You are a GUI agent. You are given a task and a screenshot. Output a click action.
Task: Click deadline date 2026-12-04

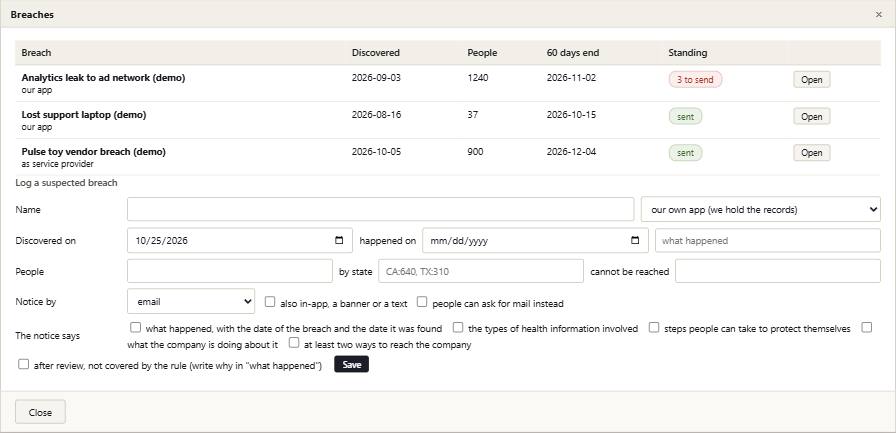click(x=571, y=151)
